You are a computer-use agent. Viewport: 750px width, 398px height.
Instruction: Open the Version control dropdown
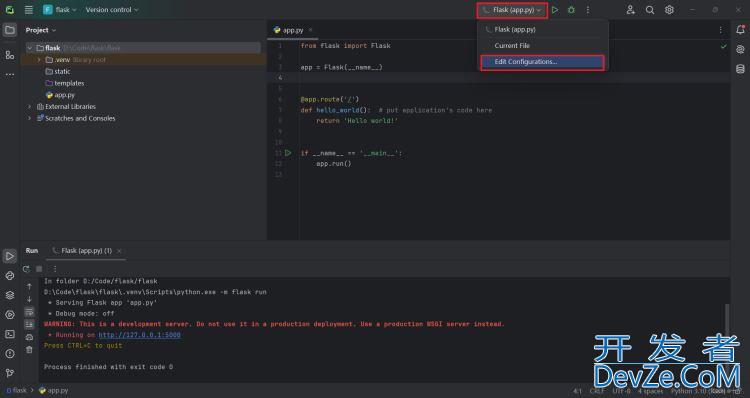[112, 10]
